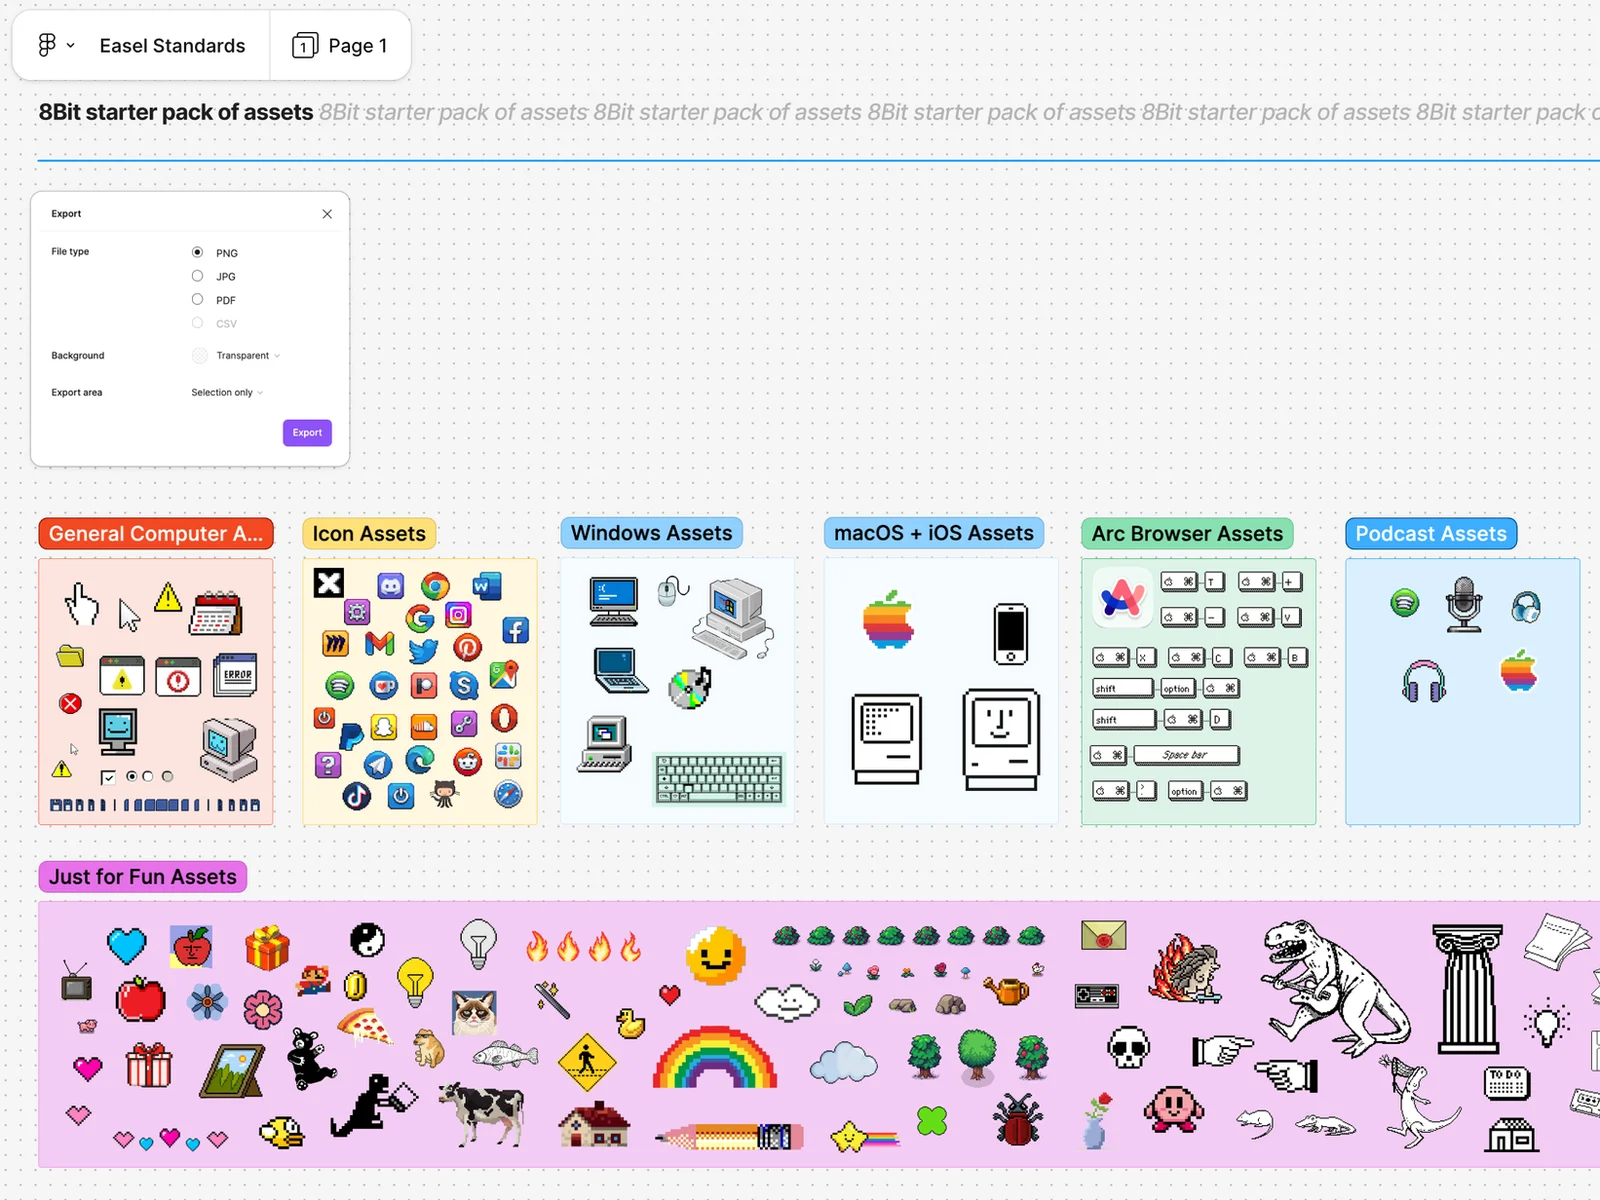Select the Windows Assets section label

[x=652, y=533]
